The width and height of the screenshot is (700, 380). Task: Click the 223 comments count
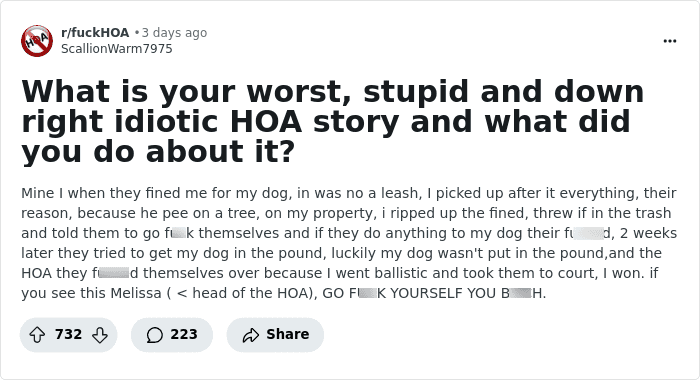point(183,334)
